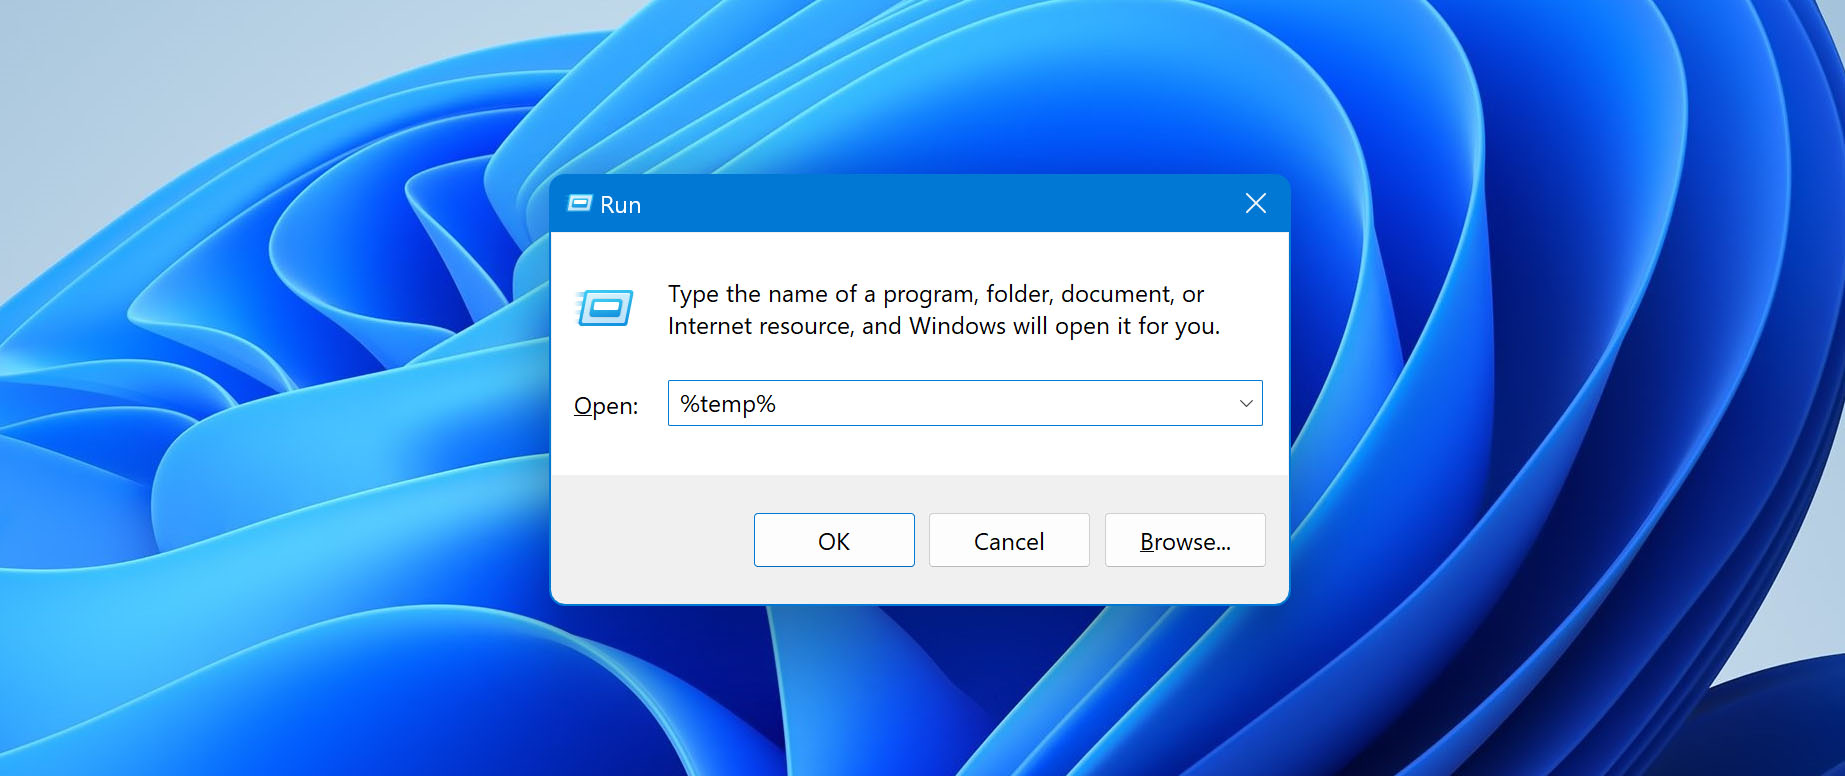1845x776 pixels.
Task: Click the small Run icon in title bar
Action: (579, 204)
